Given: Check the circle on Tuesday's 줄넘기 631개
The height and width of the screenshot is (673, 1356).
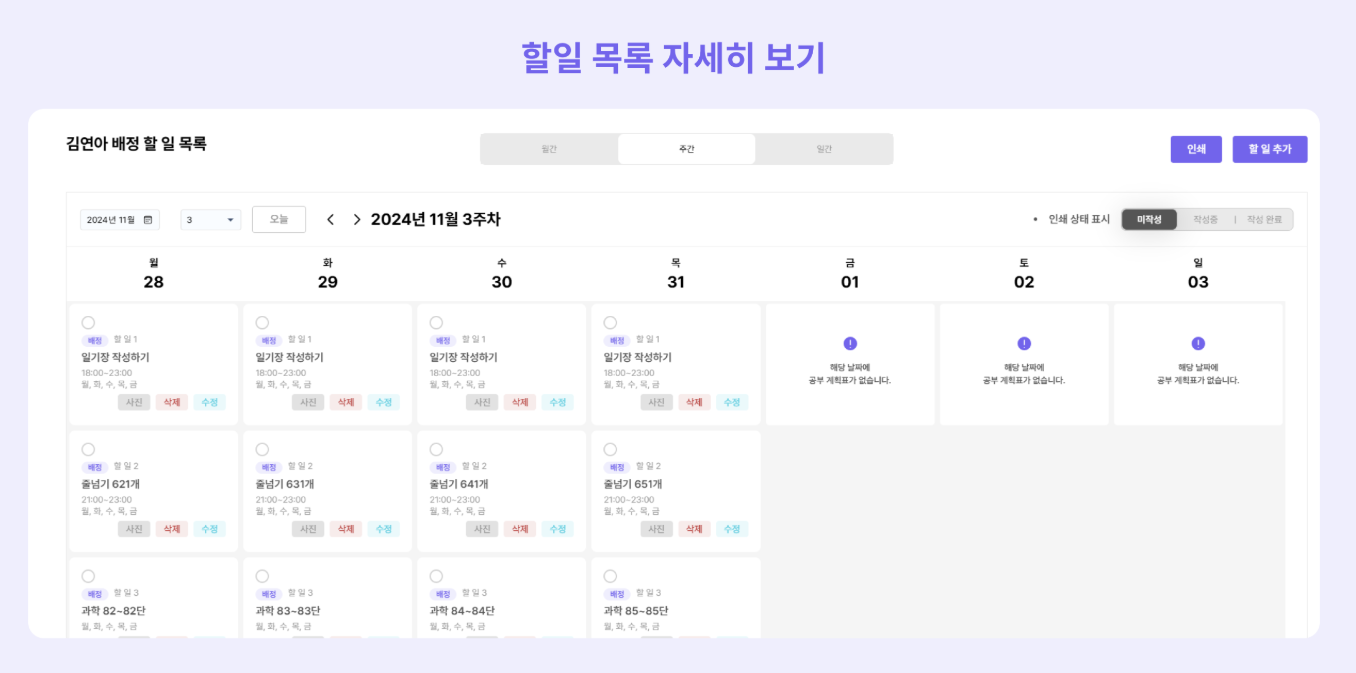Looking at the screenshot, I should pyautogui.click(x=262, y=449).
